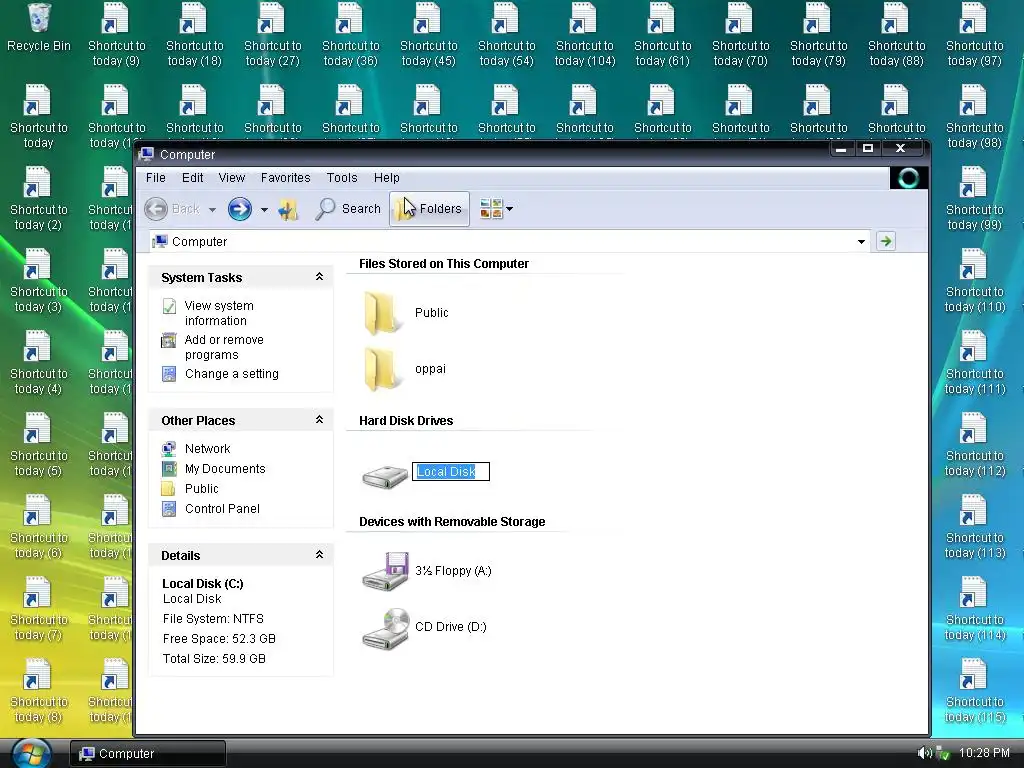Click the Search toolbar button
This screenshot has width=1024, height=768.
click(x=347, y=209)
